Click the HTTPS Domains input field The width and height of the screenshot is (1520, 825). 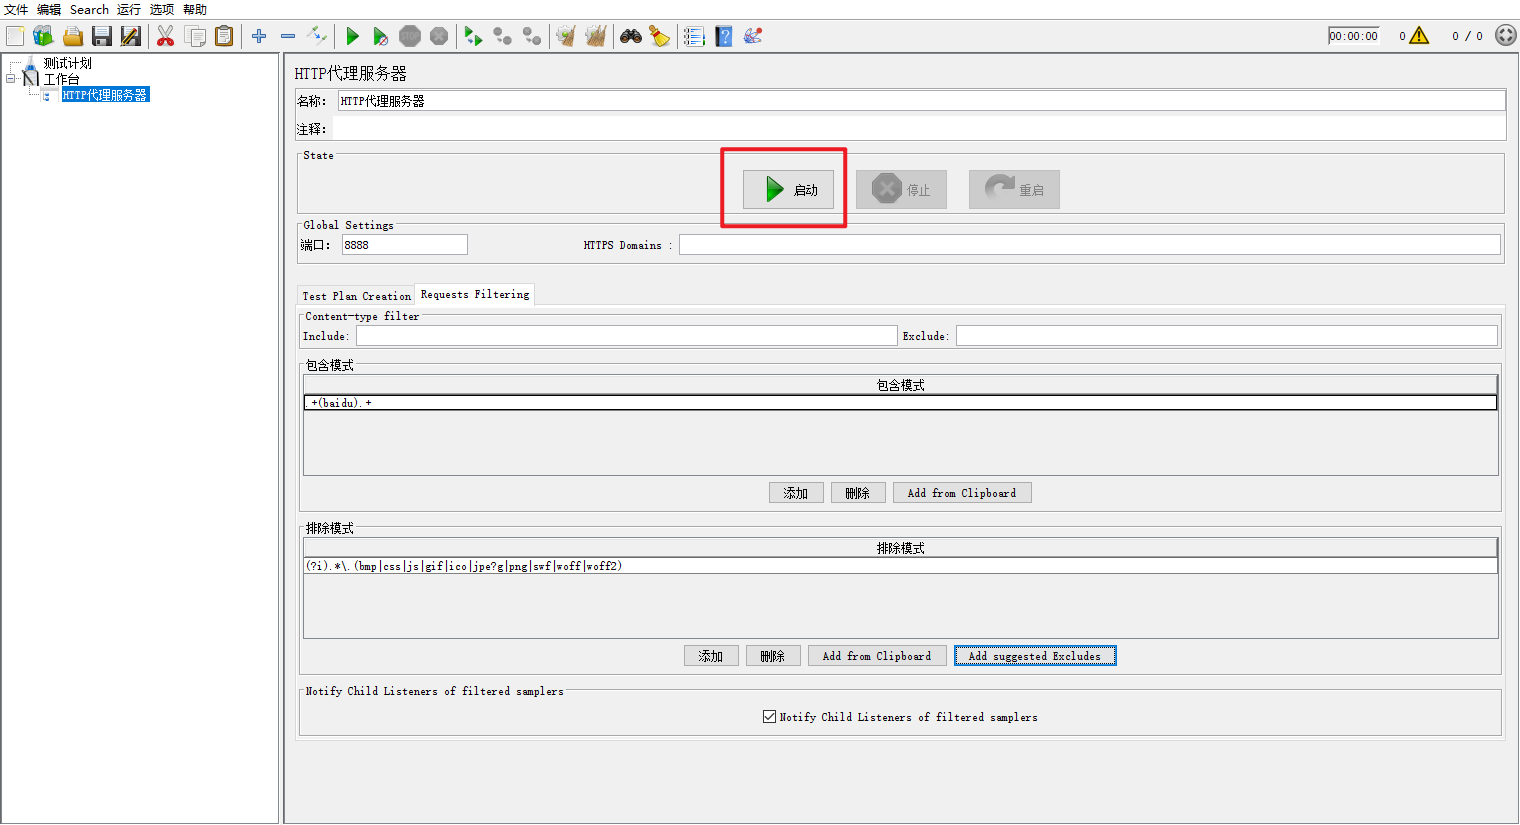click(1090, 245)
